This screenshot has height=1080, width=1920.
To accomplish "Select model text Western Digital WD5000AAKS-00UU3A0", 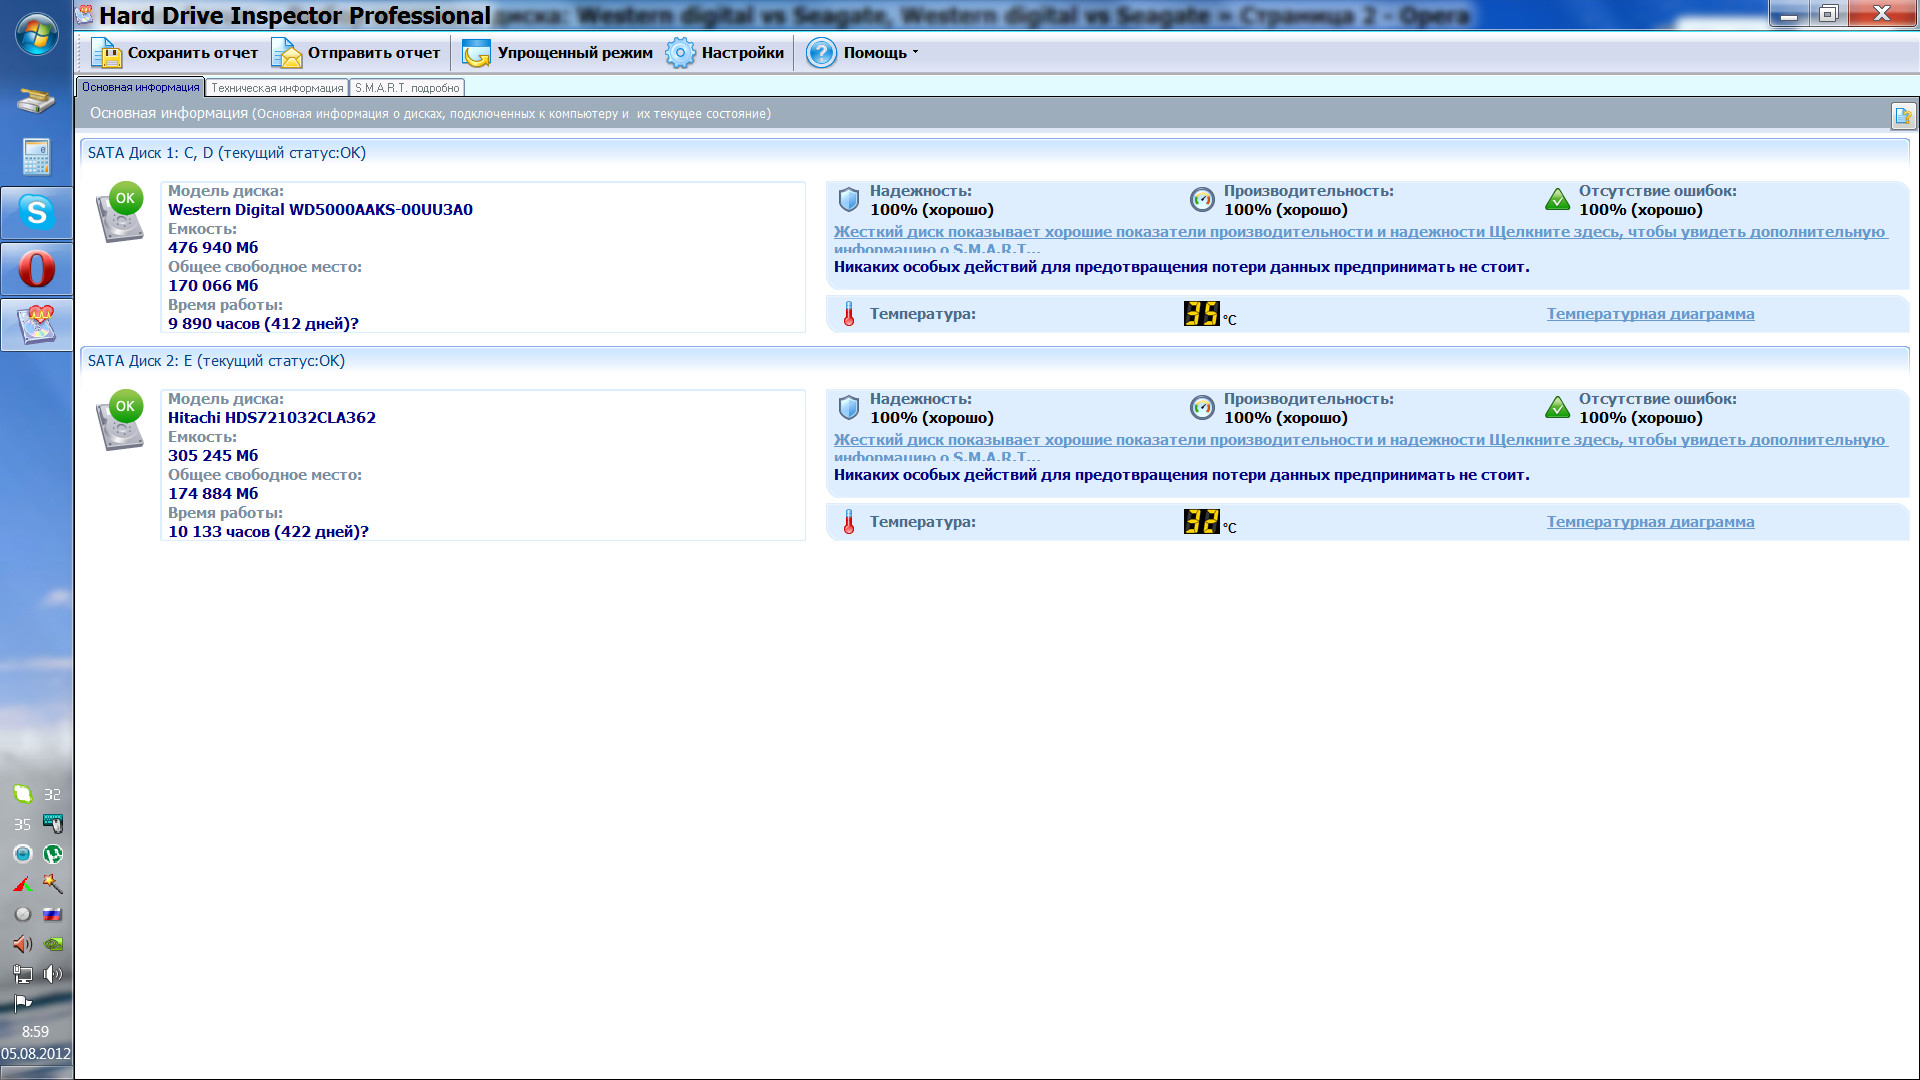I will [320, 210].
